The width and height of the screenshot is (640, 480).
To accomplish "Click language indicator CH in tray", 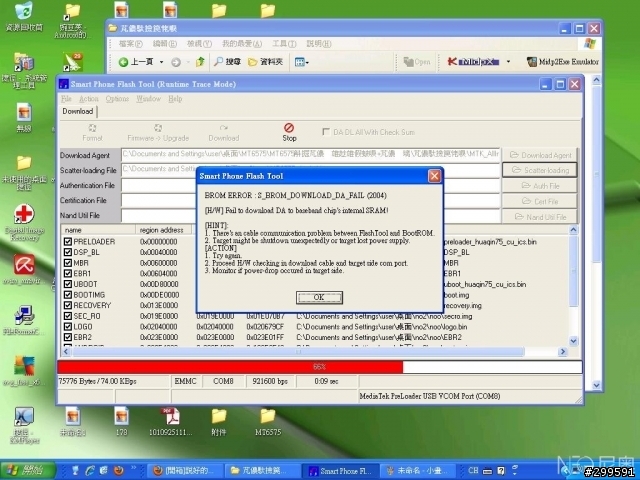I will (473, 470).
